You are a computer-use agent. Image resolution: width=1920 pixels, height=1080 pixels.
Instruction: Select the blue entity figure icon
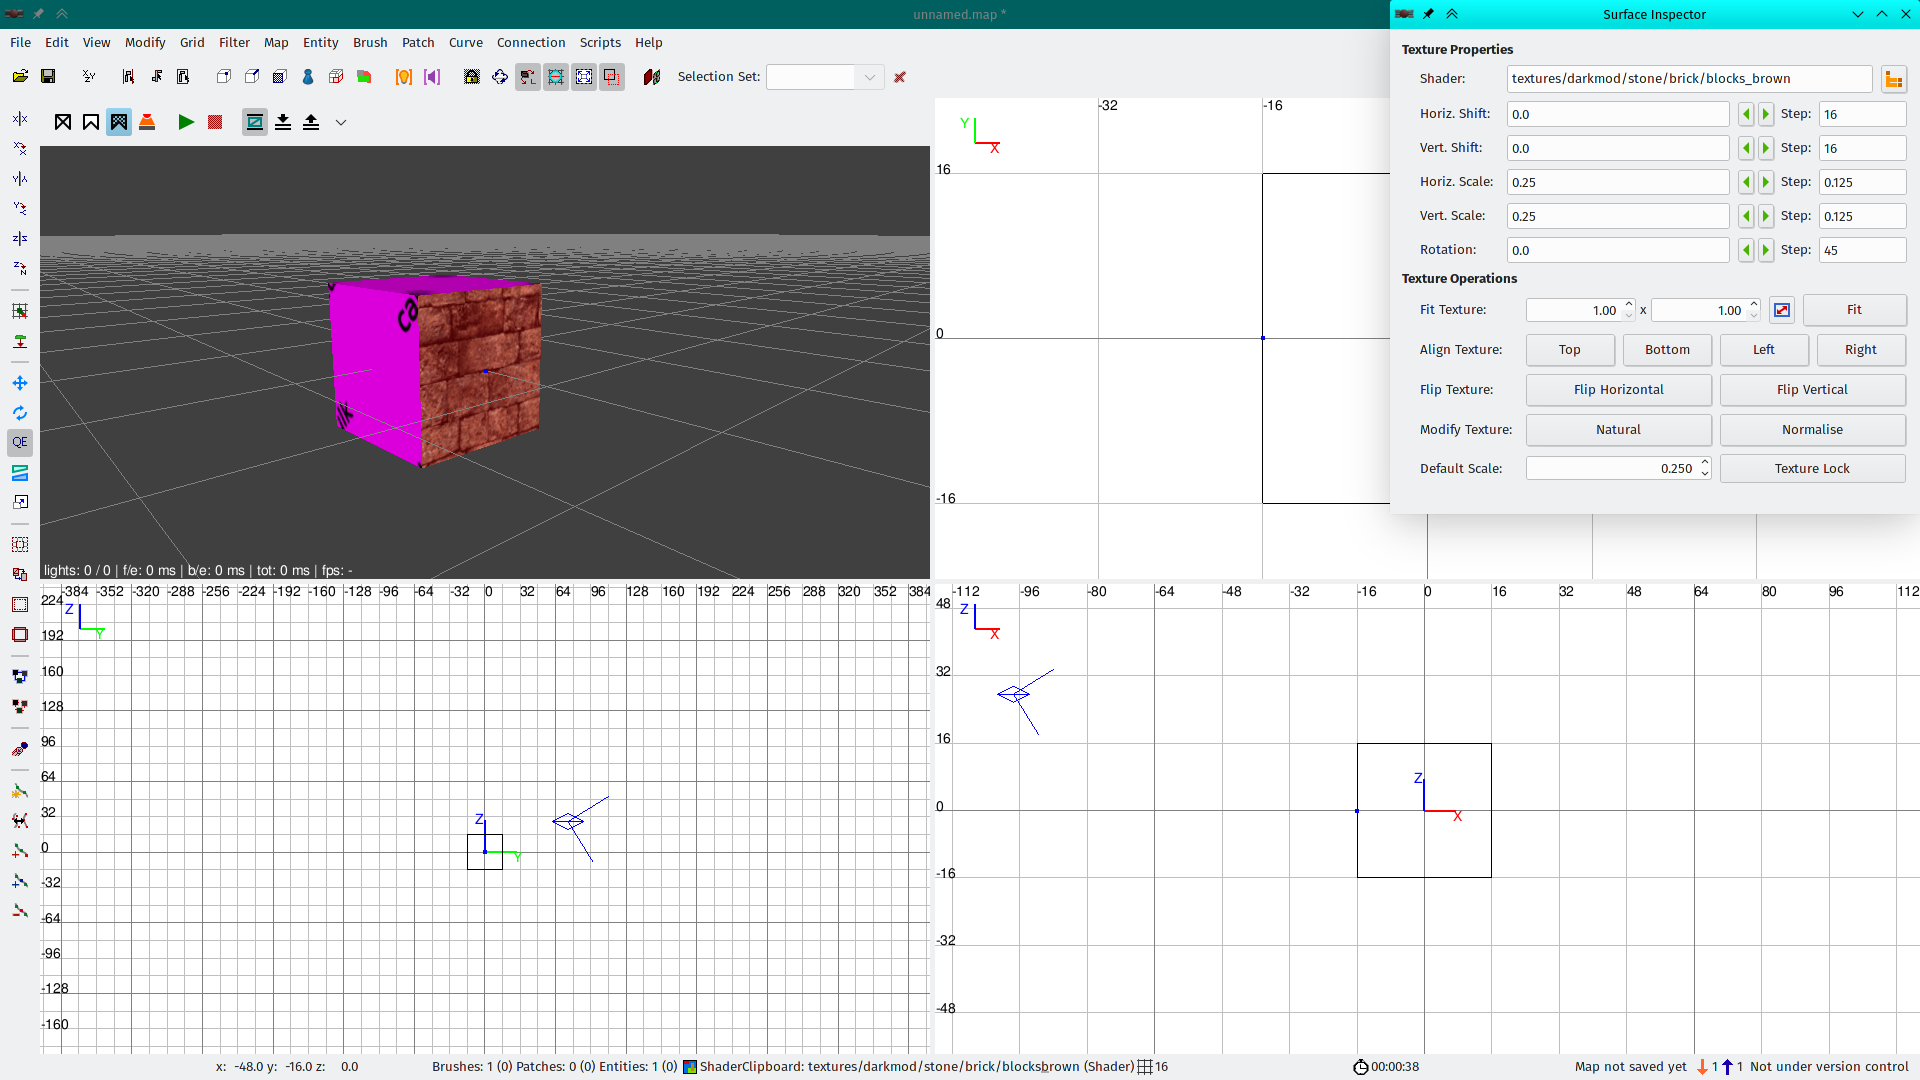point(308,77)
